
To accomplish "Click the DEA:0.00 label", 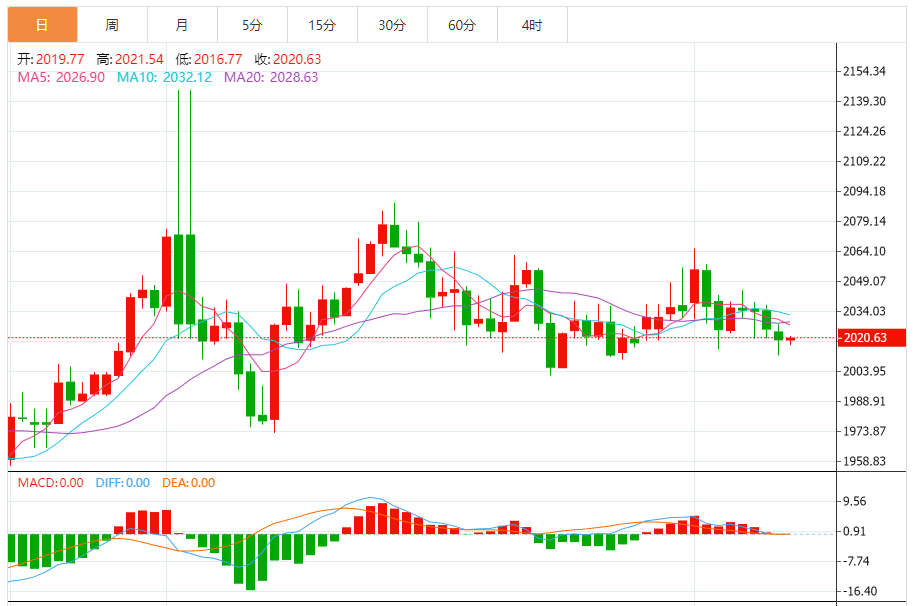I will point(188,483).
